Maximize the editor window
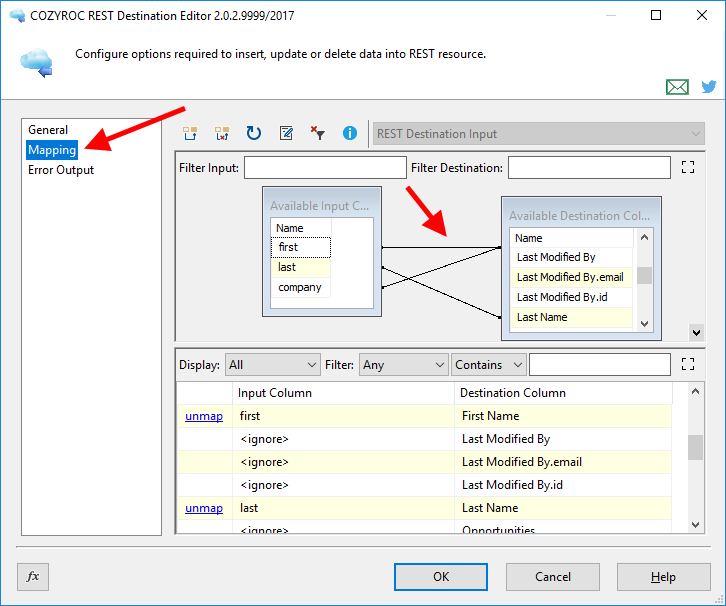726x606 pixels. (656, 15)
